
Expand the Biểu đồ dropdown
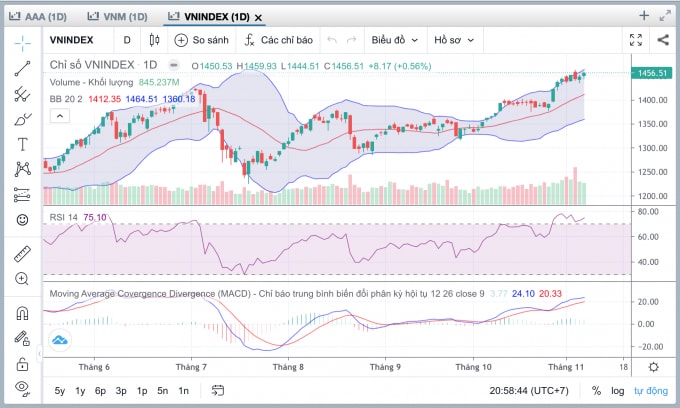point(395,40)
